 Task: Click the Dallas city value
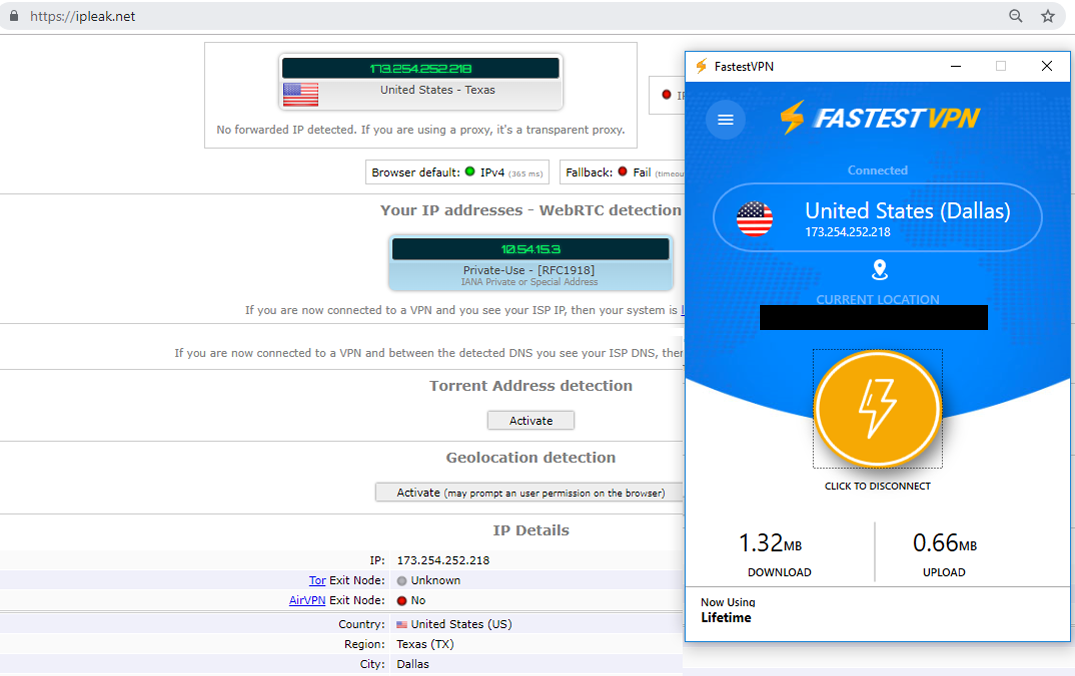click(x=413, y=664)
